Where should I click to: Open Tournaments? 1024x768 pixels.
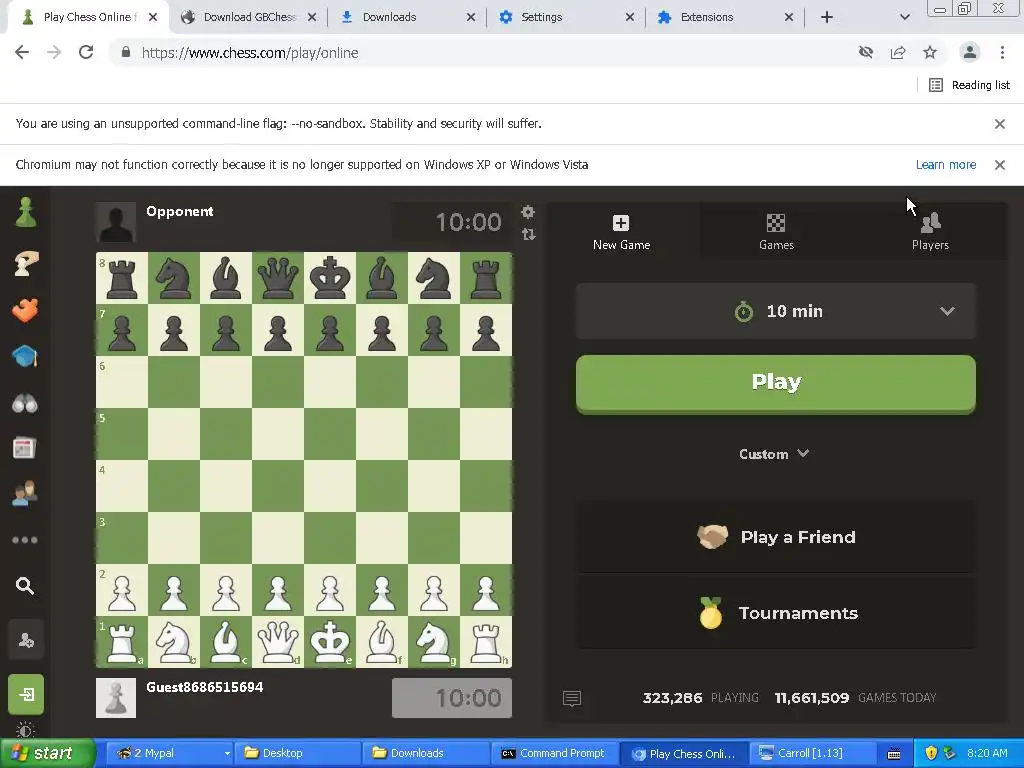pos(776,613)
